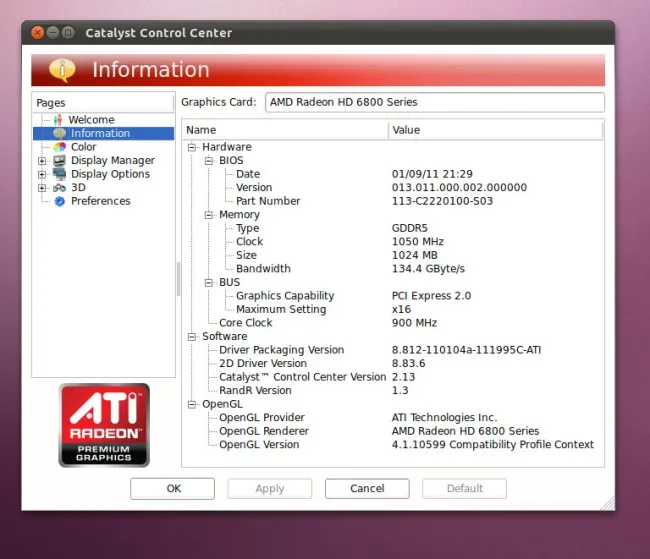This screenshot has height=559, width=650.
Task: Click the Graphics Card field
Action: [434, 102]
